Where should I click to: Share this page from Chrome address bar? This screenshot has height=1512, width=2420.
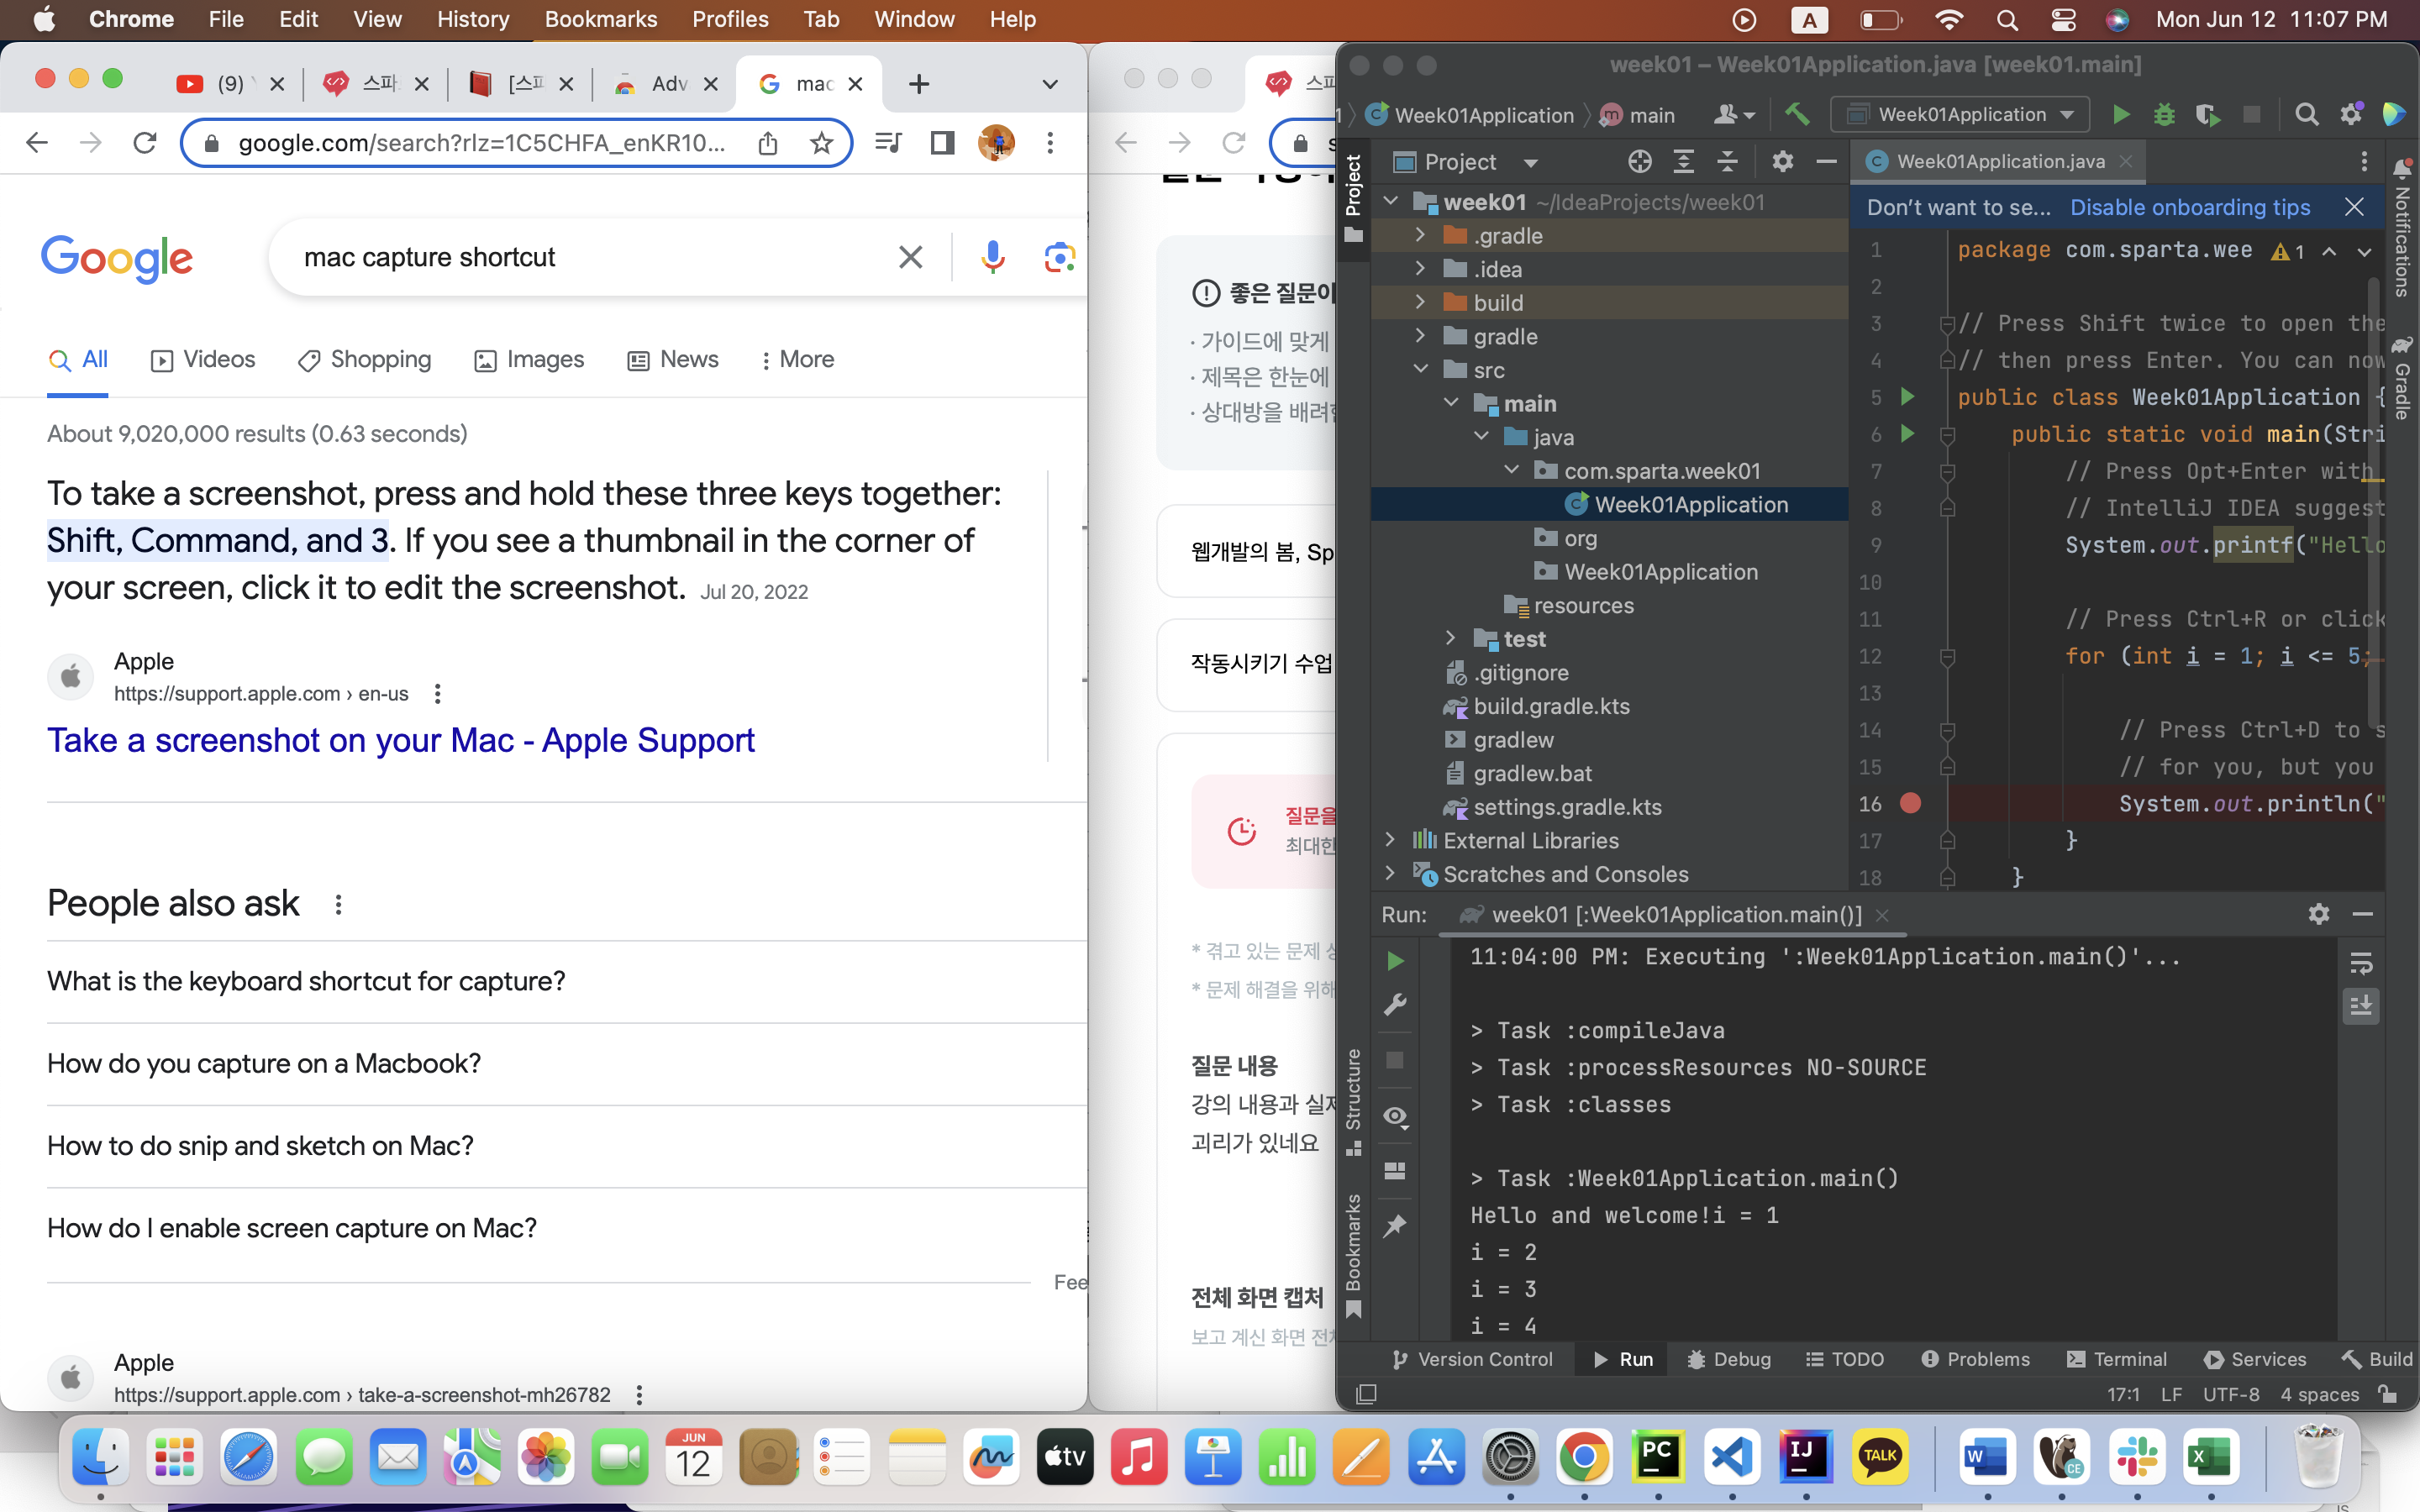pyautogui.click(x=768, y=143)
